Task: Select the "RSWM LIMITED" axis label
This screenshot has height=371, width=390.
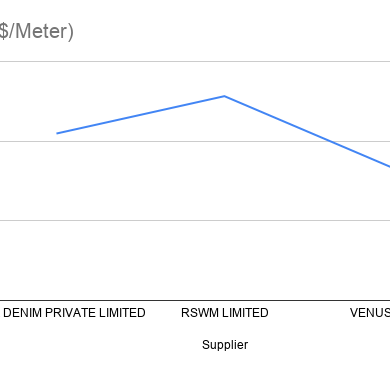Action: (x=225, y=313)
